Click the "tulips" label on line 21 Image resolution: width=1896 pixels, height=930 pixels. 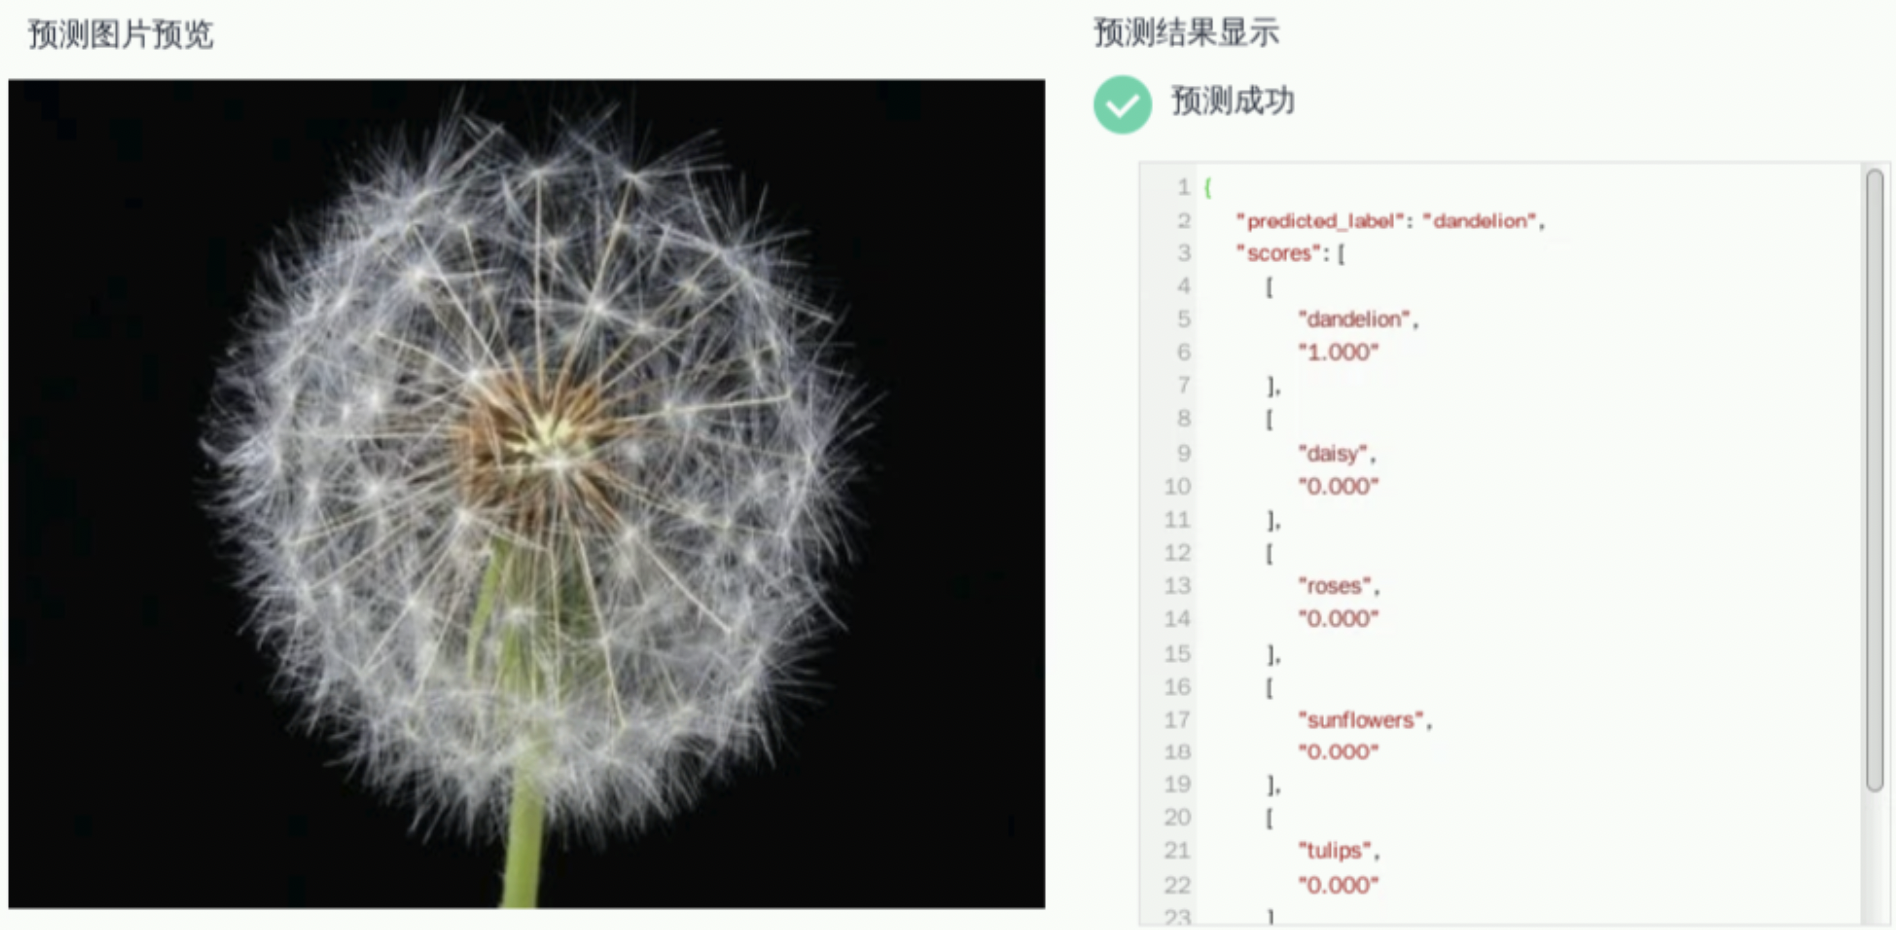pyautogui.click(x=1334, y=851)
